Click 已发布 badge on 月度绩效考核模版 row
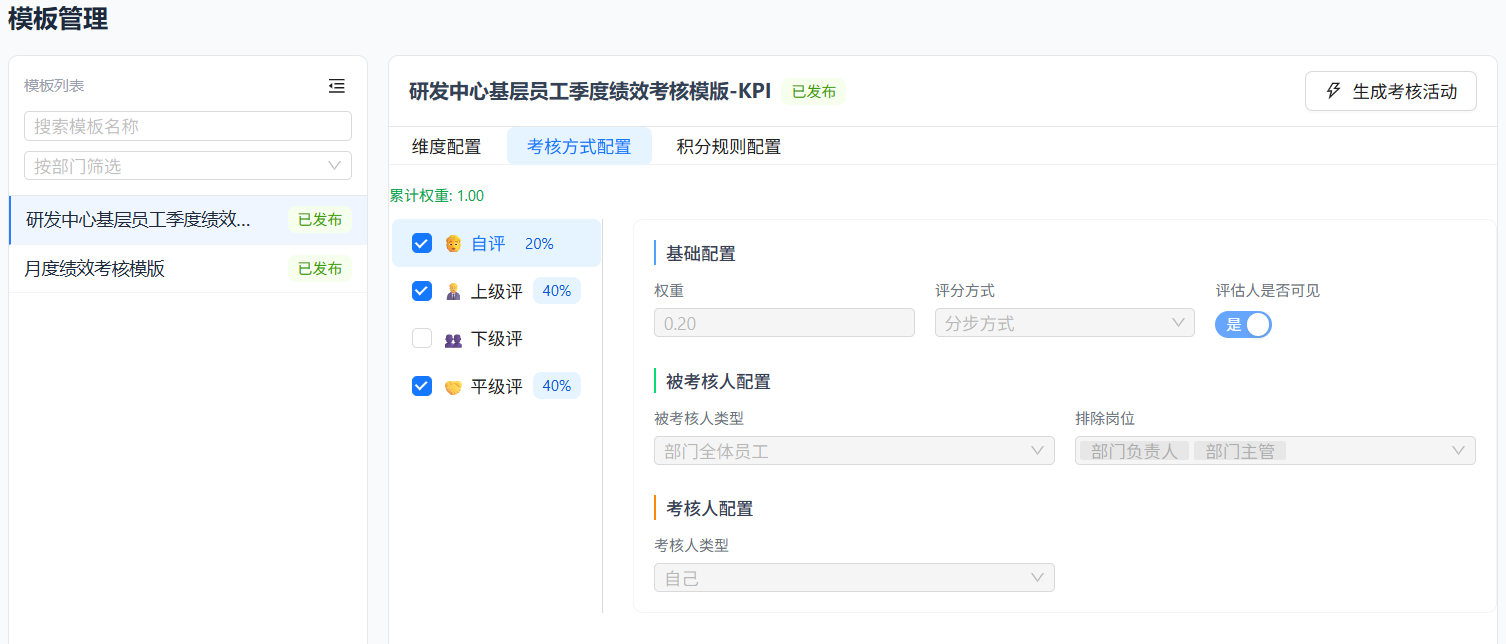Screen dimensions: 1506x644 pyautogui.click(x=320, y=268)
